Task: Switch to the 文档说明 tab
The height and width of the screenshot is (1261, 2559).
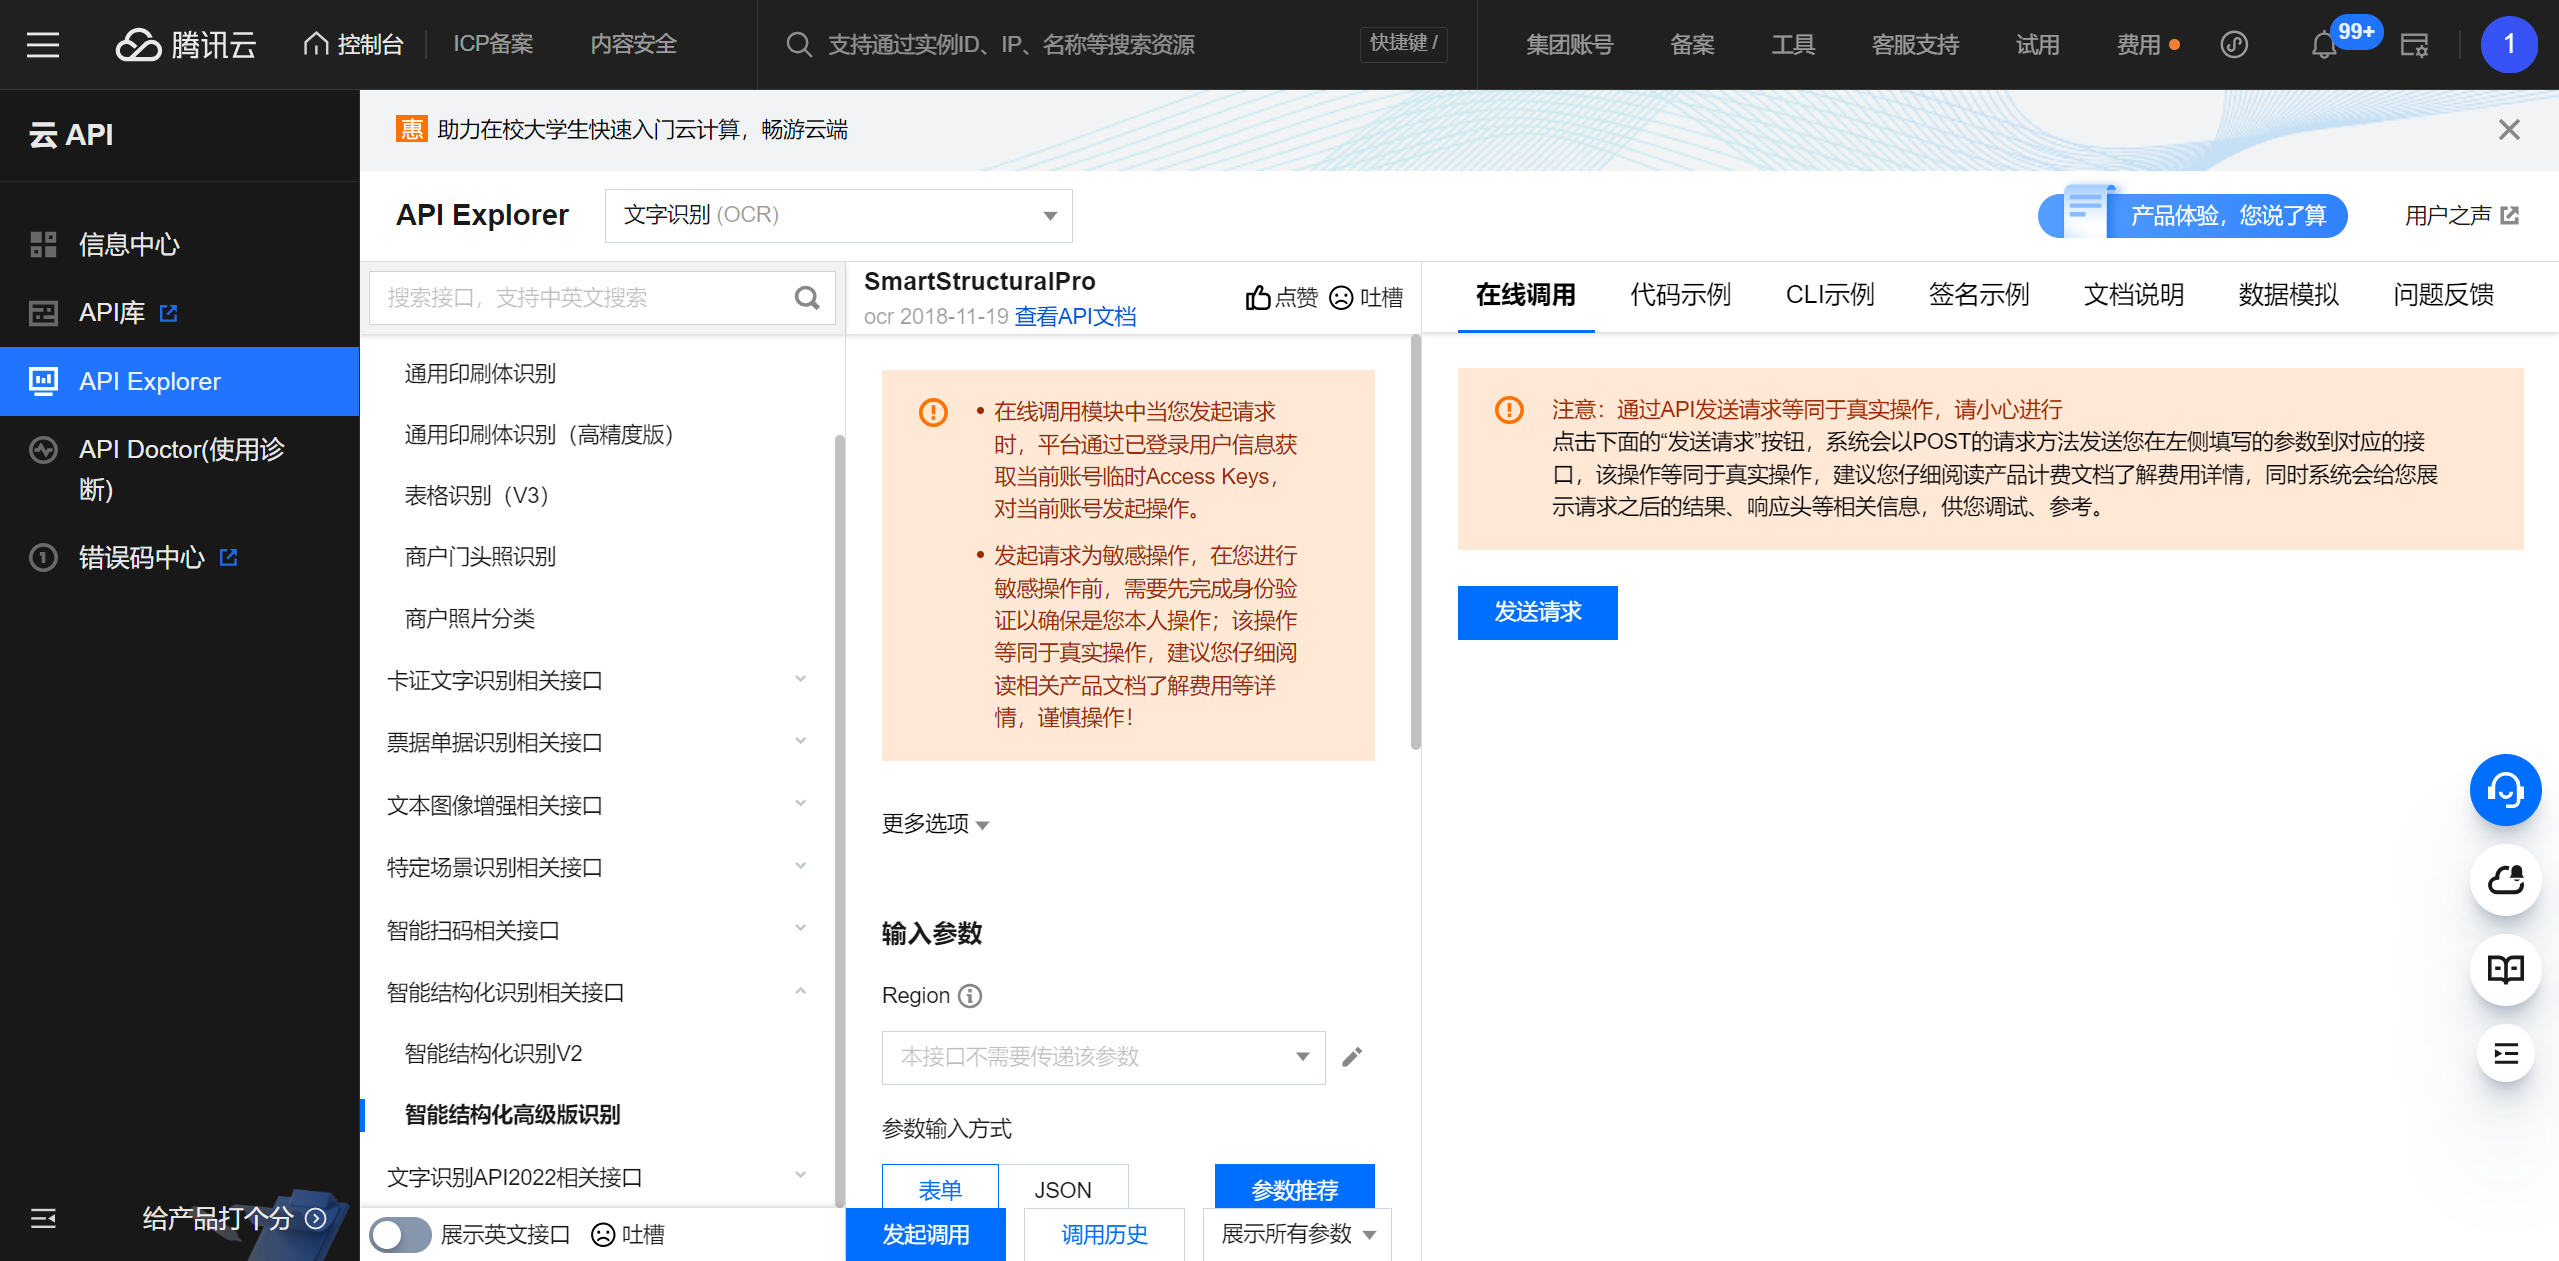Action: (x=2133, y=295)
